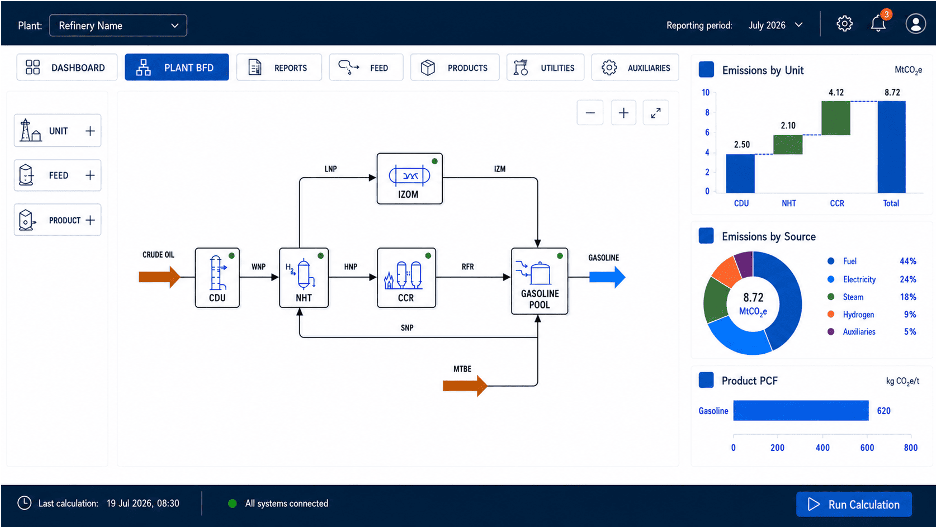The width and height of the screenshot is (936, 528).
Task: Click green status dot on IZOM
Action: point(435,161)
